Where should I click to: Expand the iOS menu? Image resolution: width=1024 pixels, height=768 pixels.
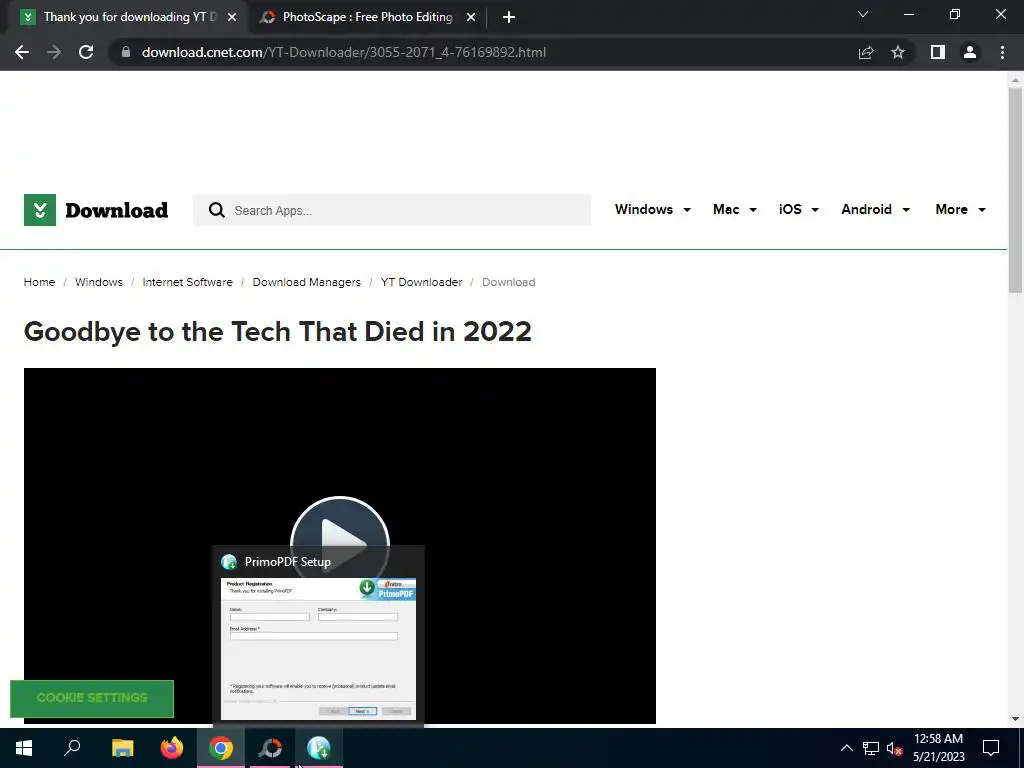pos(799,210)
